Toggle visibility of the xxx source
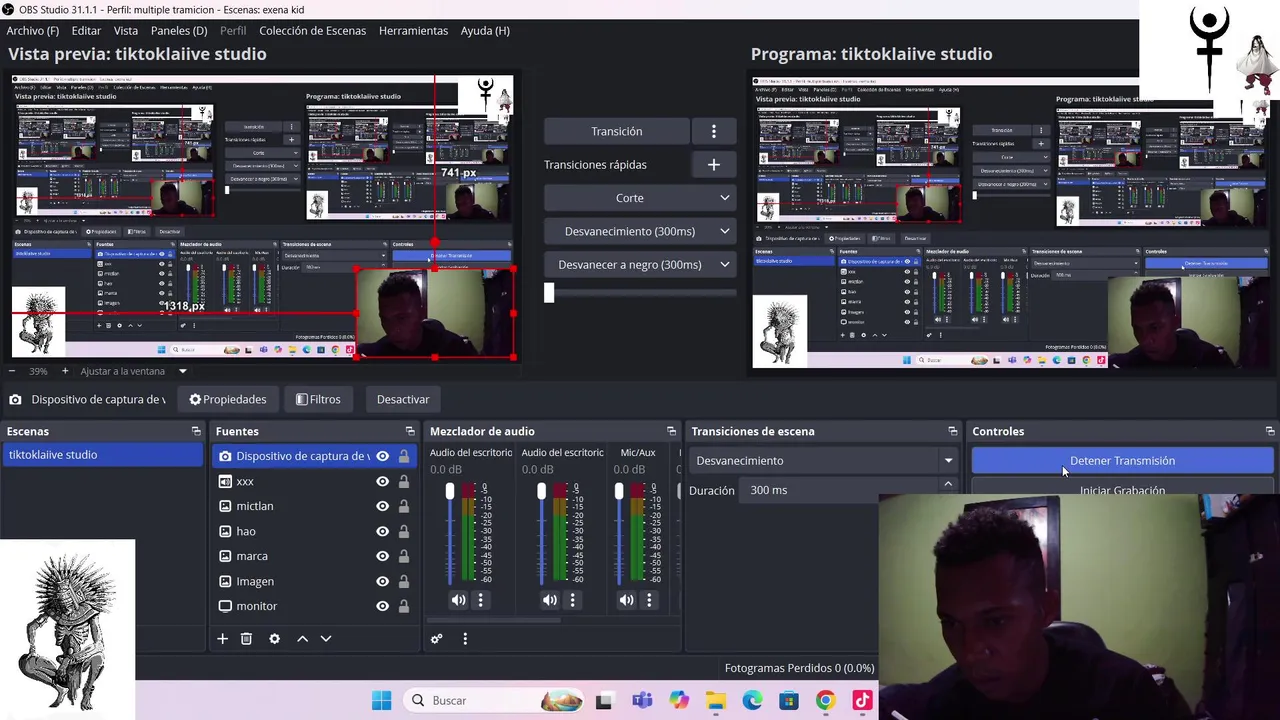Image resolution: width=1280 pixels, height=720 pixels. tap(382, 481)
